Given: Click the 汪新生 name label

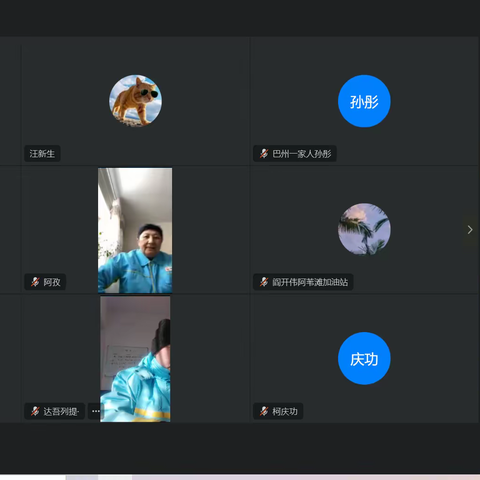Looking at the screenshot, I should 42,154.
